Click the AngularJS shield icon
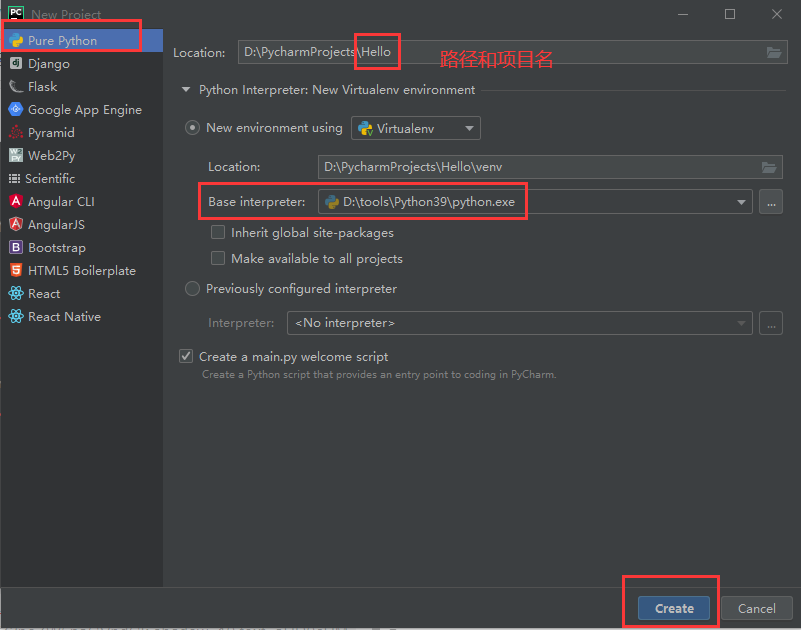This screenshot has width=801, height=630. pos(16,224)
